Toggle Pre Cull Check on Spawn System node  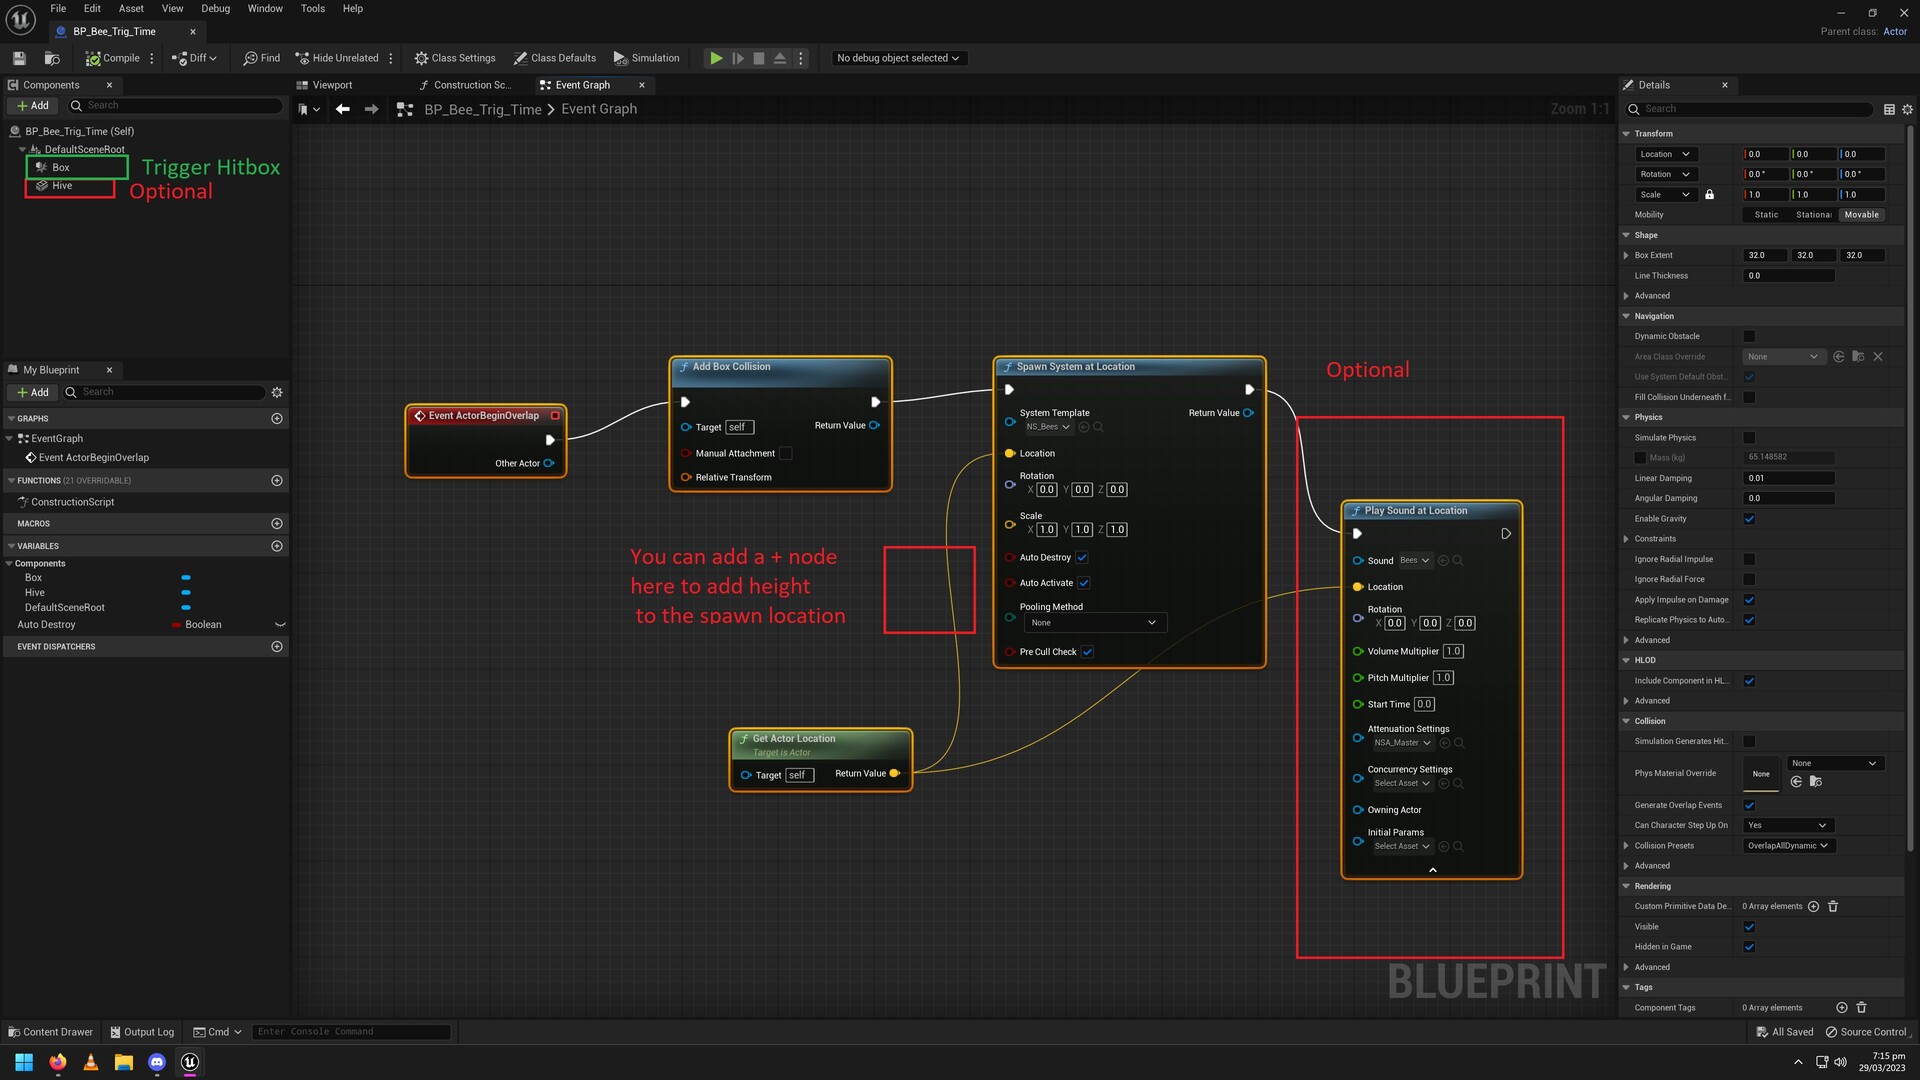point(1087,651)
